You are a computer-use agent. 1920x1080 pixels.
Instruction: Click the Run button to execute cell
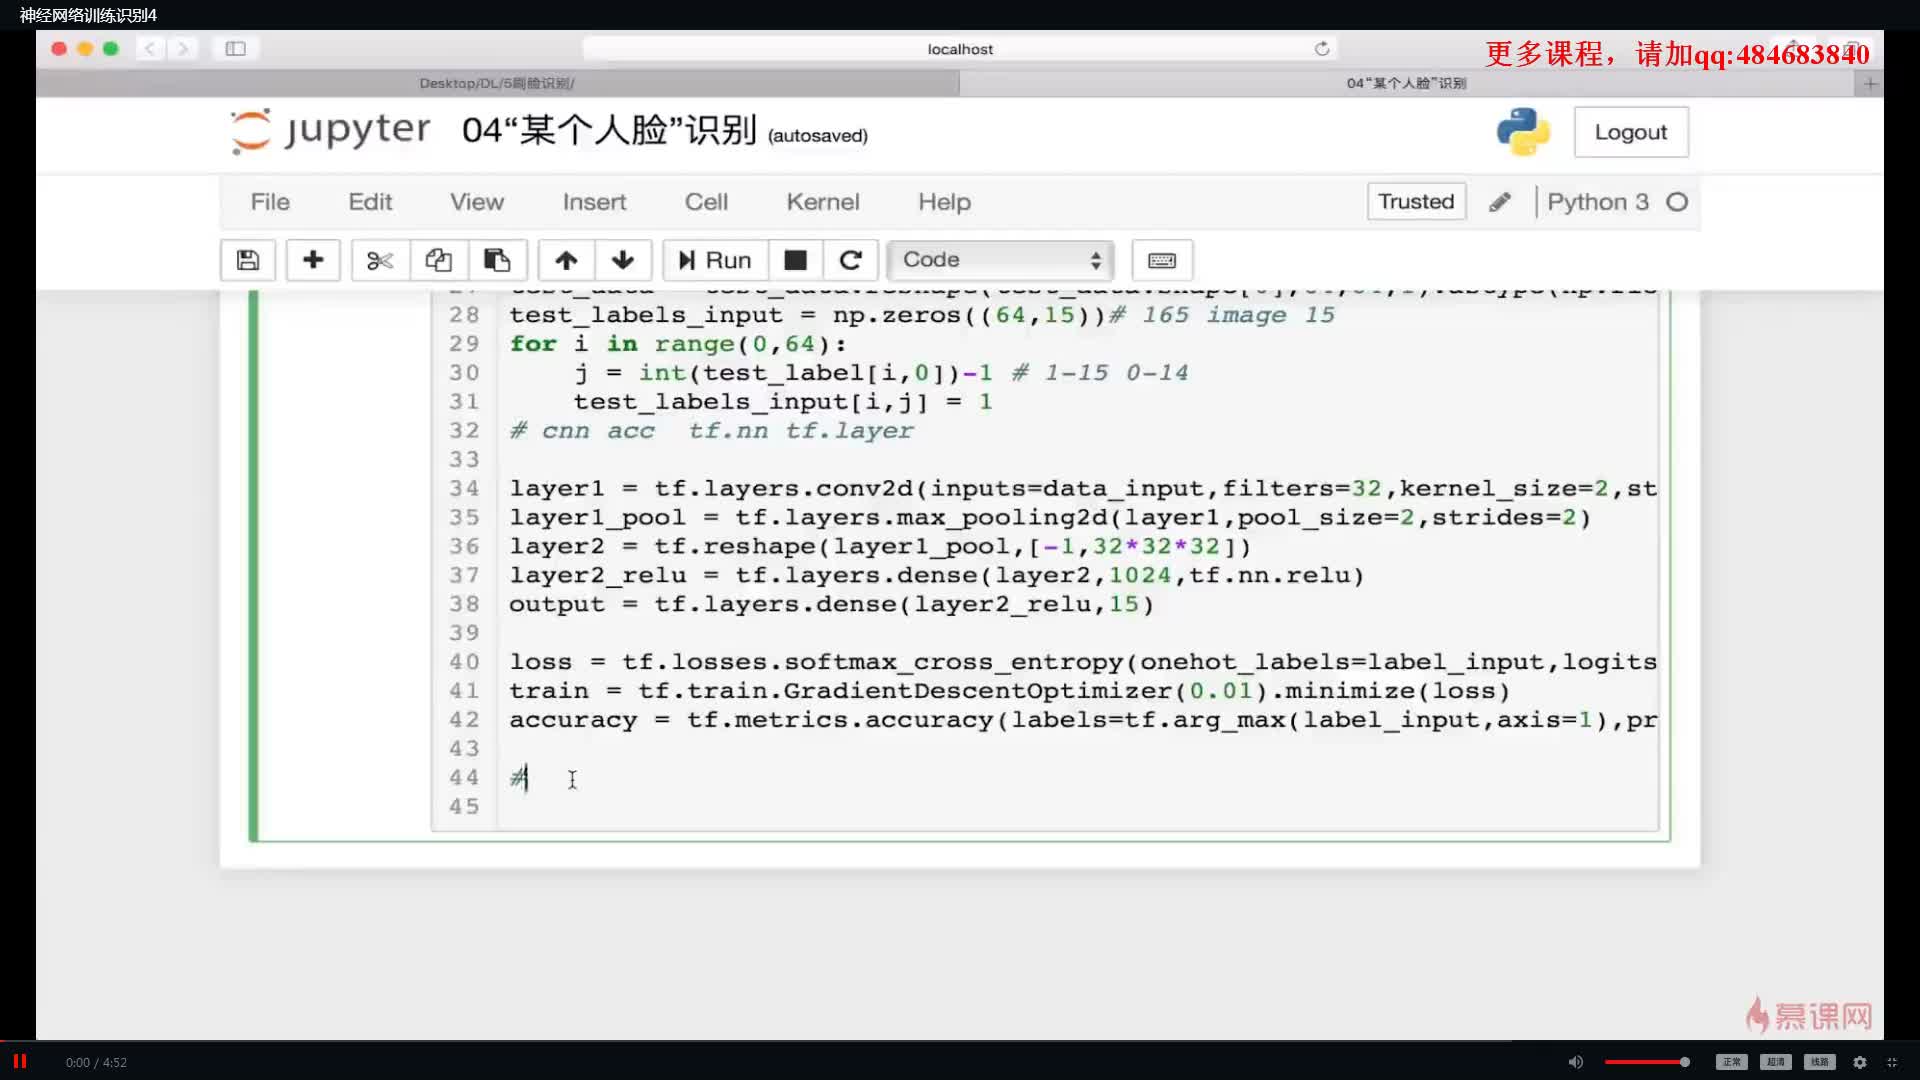coord(712,258)
